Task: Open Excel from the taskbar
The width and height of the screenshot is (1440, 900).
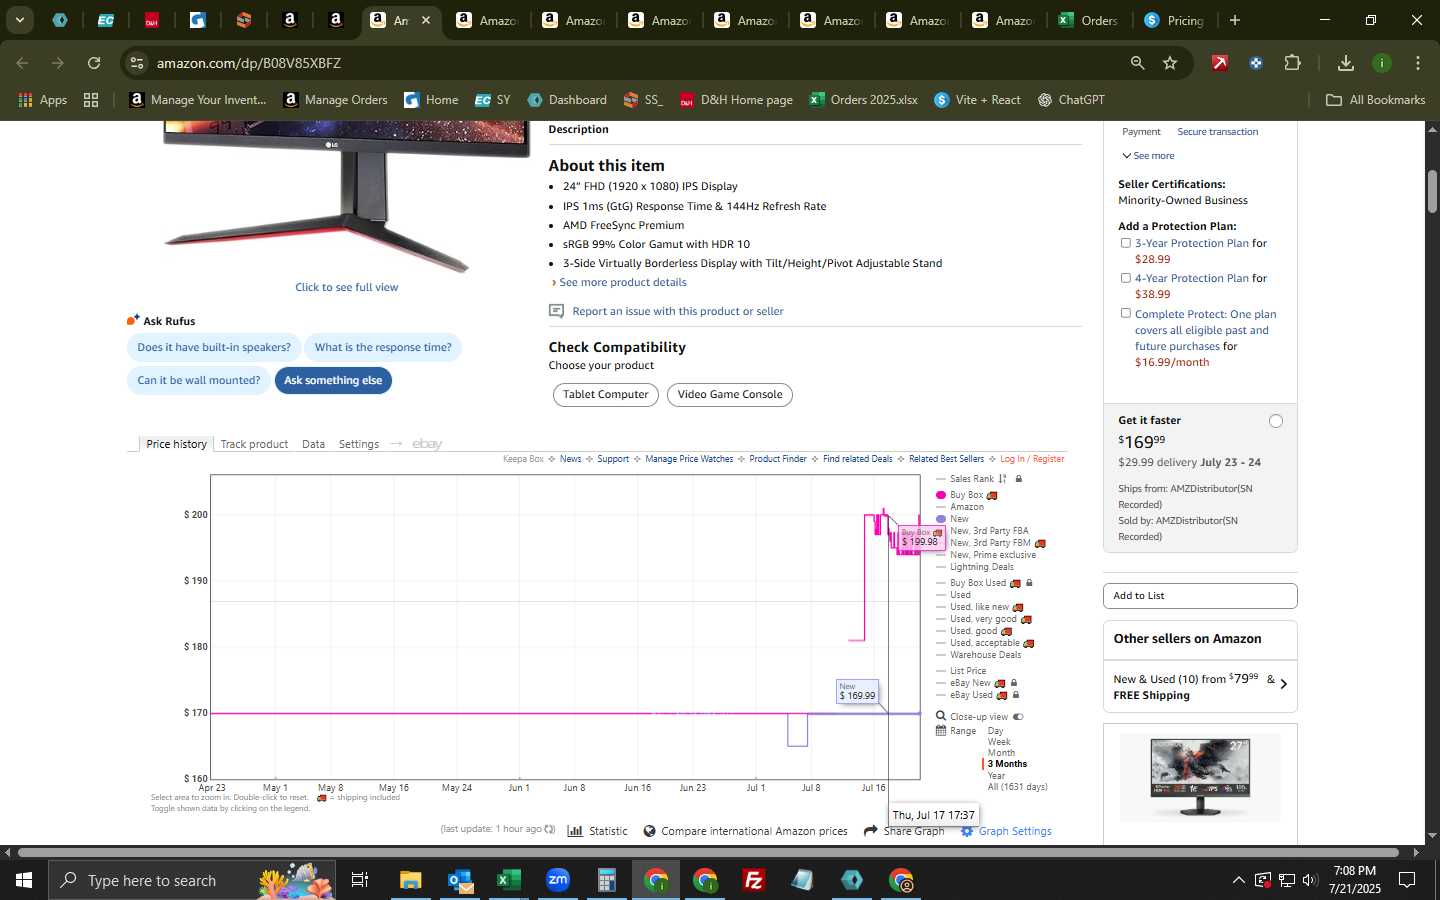Action: 509,880
